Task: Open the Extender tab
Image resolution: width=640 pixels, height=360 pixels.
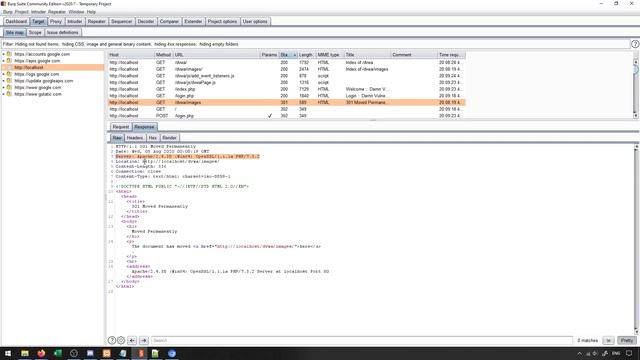Action: (x=193, y=21)
